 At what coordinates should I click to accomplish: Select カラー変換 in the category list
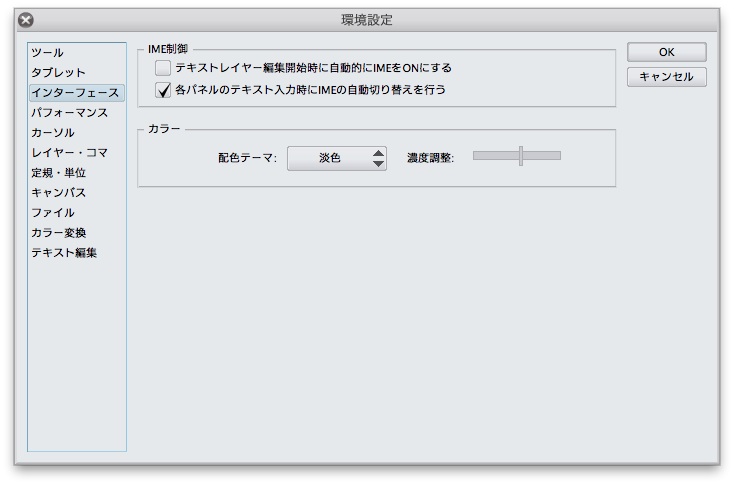[76, 233]
